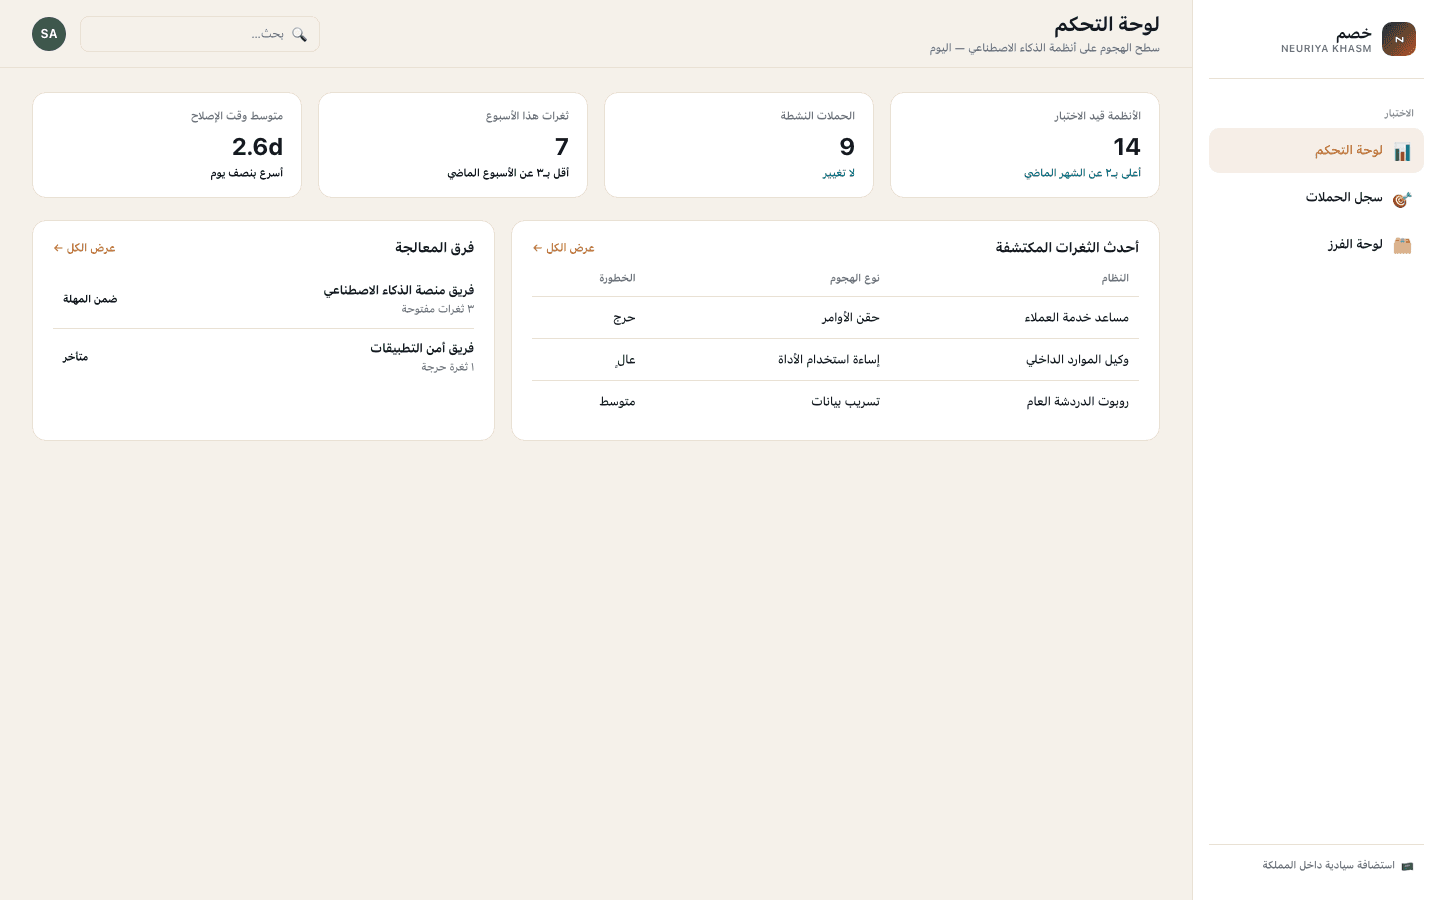Click the أعلى بـ٢ عن الشهر الماضي note
Screen dimensions: 1440x900
[1082, 173]
